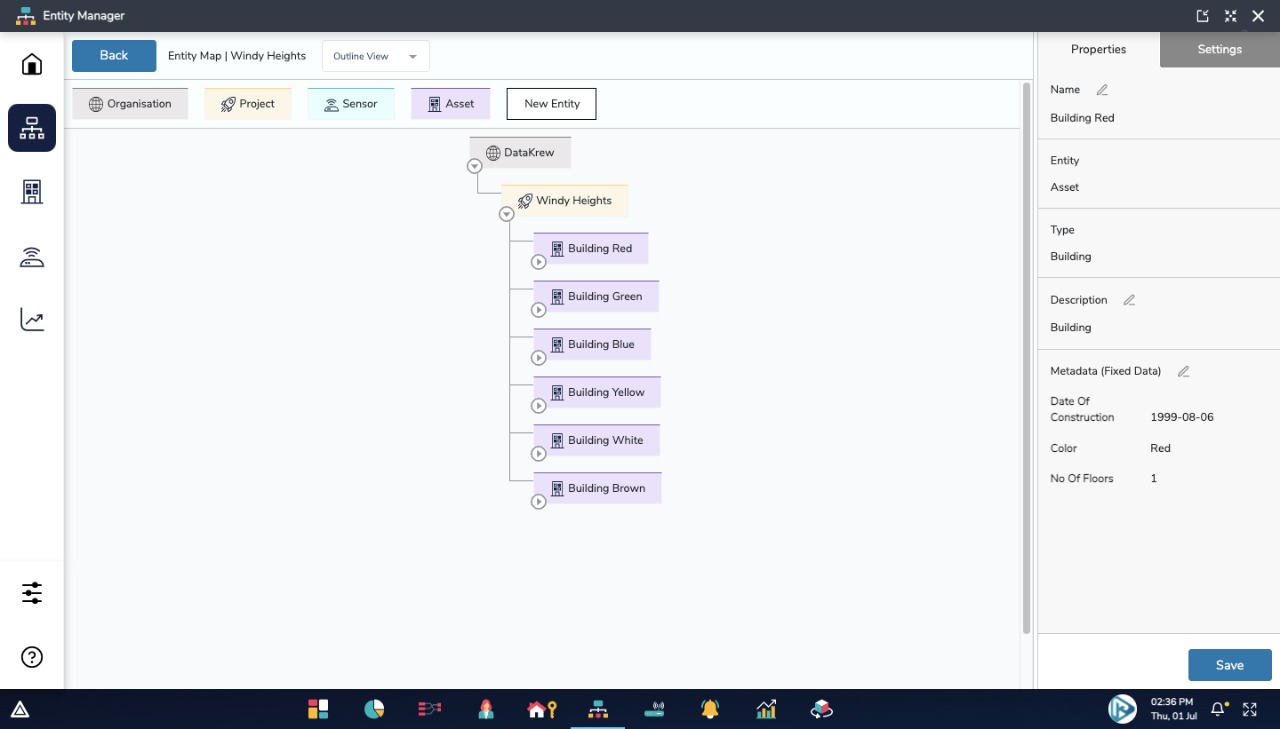
Task: Select the Building White asset node
Action: click(x=597, y=441)
